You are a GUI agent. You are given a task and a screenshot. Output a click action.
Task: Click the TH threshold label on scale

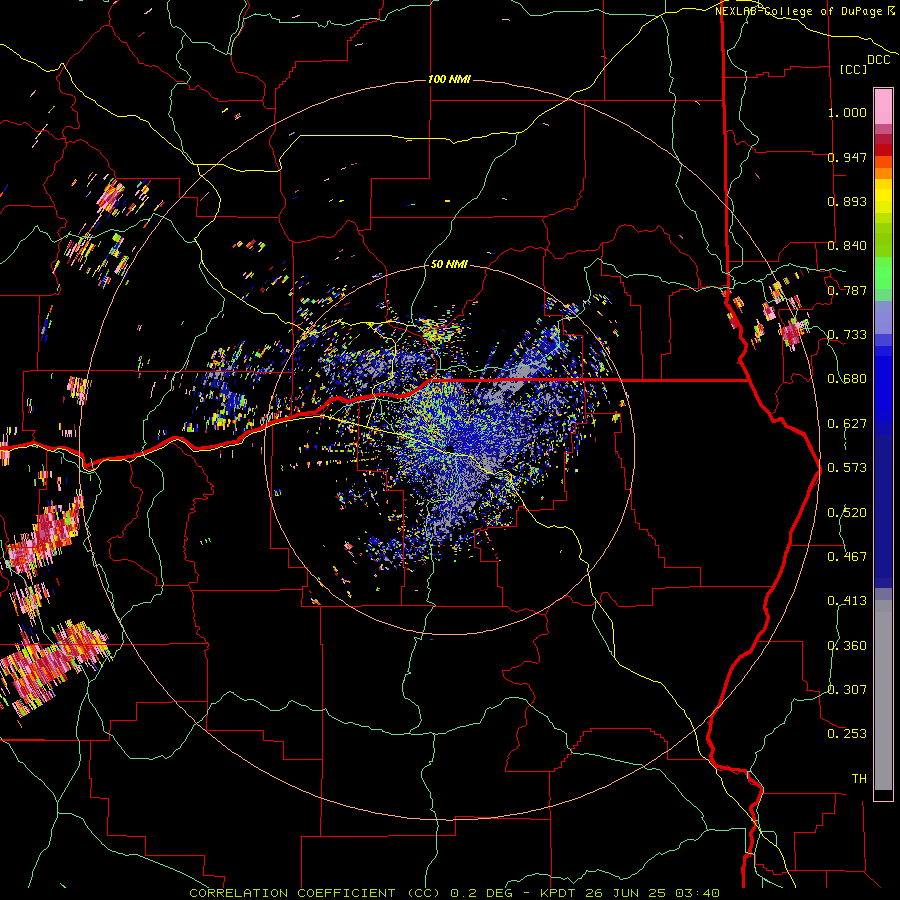(x=859, y=779)
